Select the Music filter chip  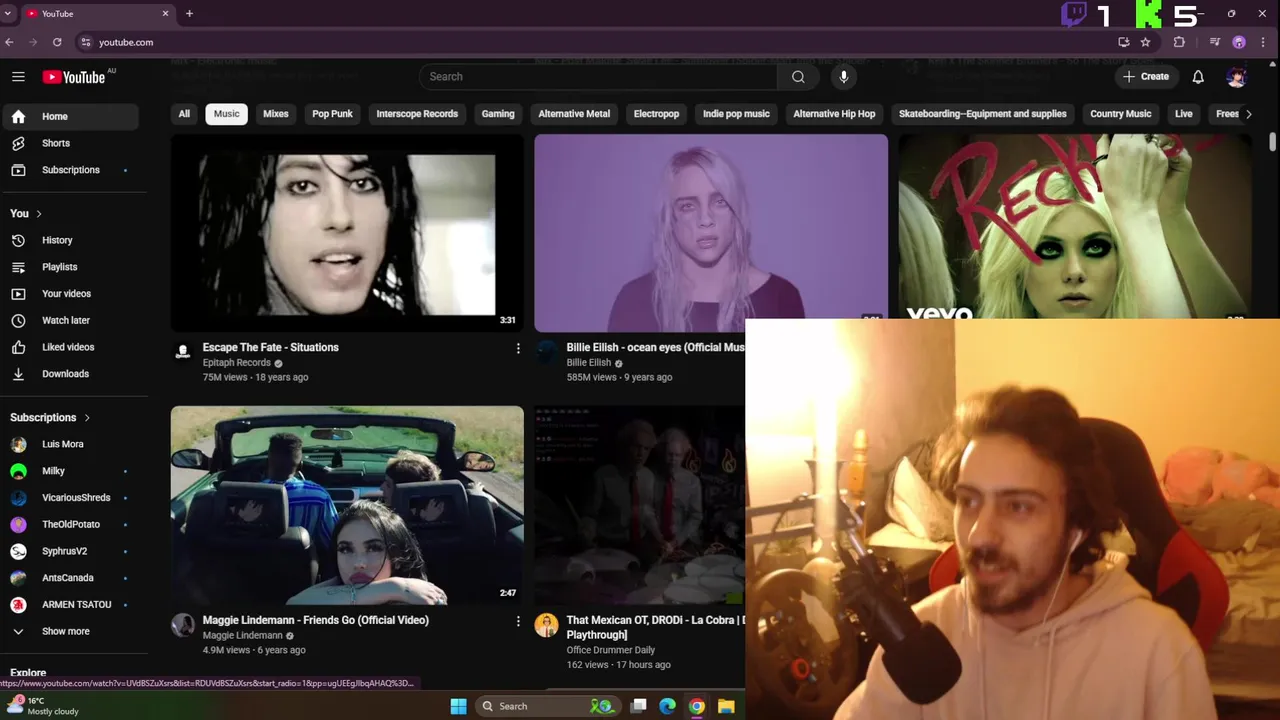[x=227, y=114]
